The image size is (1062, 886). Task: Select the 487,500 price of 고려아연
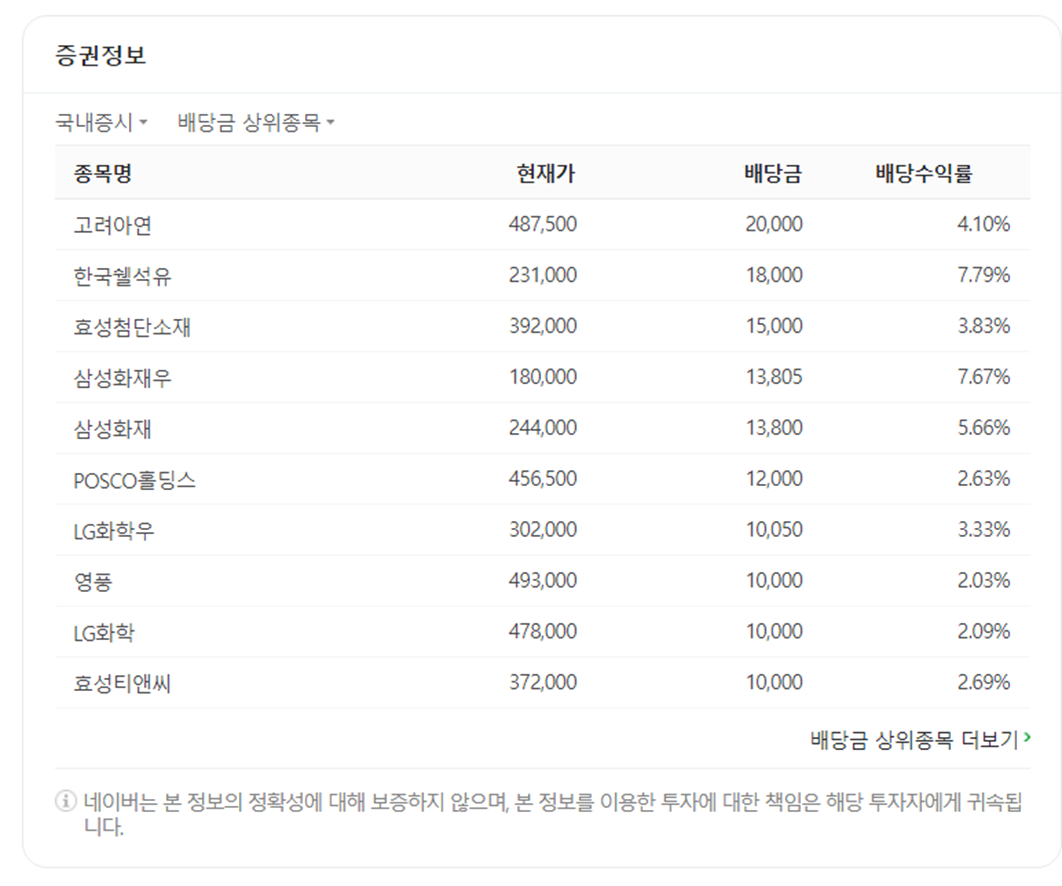coord(543,224)
